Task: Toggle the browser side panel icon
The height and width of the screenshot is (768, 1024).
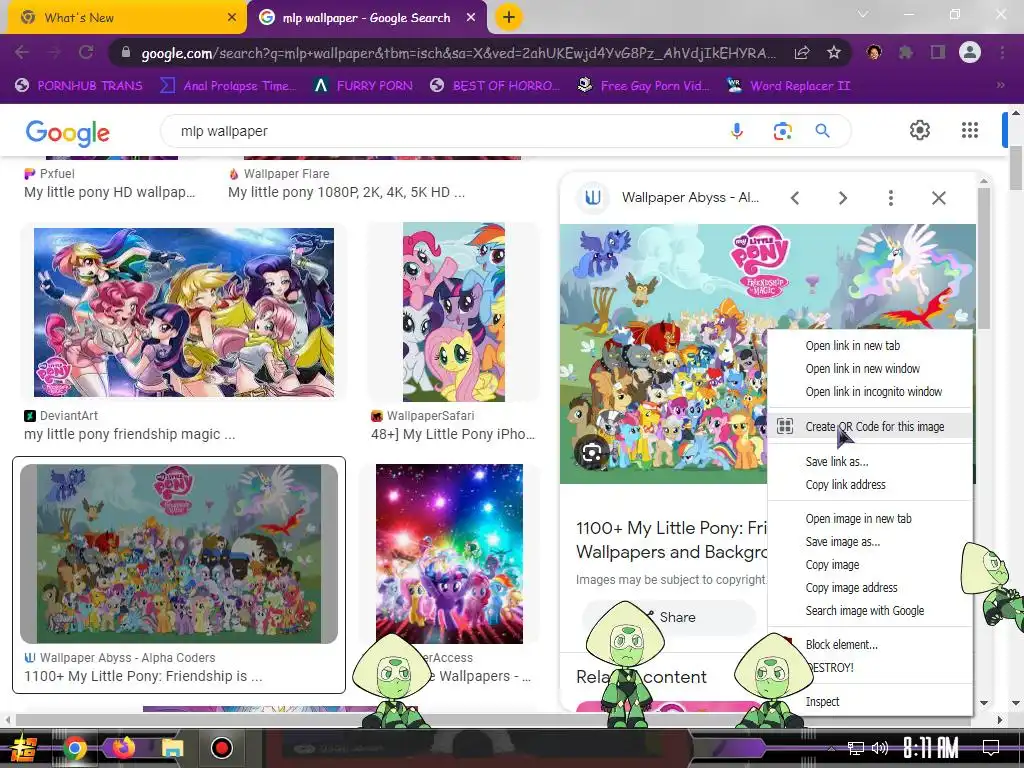Action: [938, 52]
